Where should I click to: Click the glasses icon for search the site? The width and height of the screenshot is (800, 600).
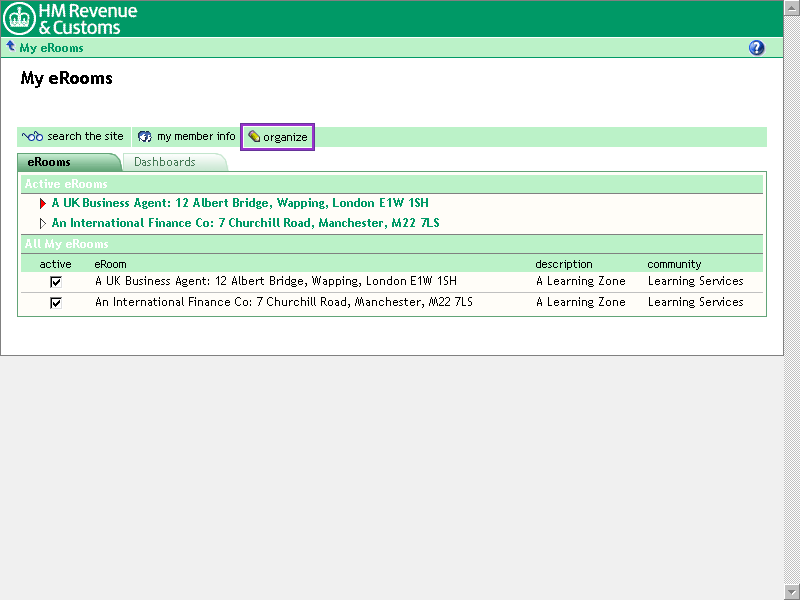(32, 137)
